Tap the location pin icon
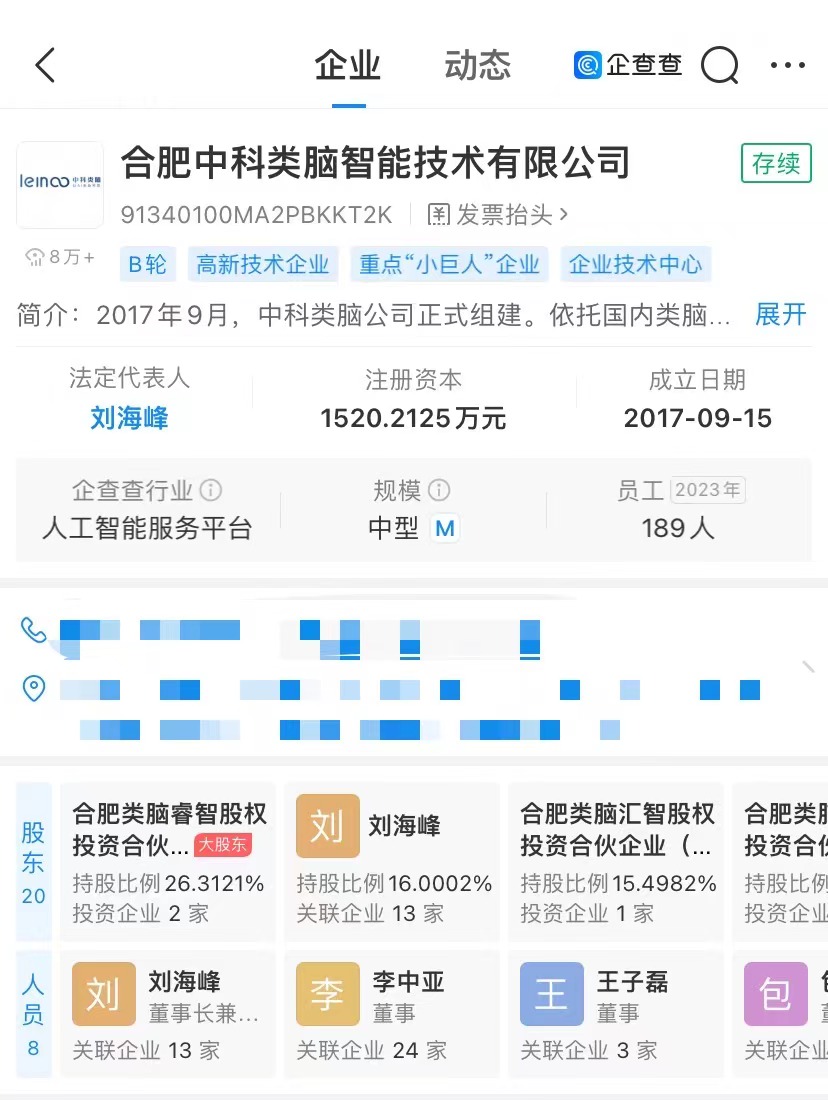The image size is (828, 1100). pyautogui.click(x=34, y=688)
